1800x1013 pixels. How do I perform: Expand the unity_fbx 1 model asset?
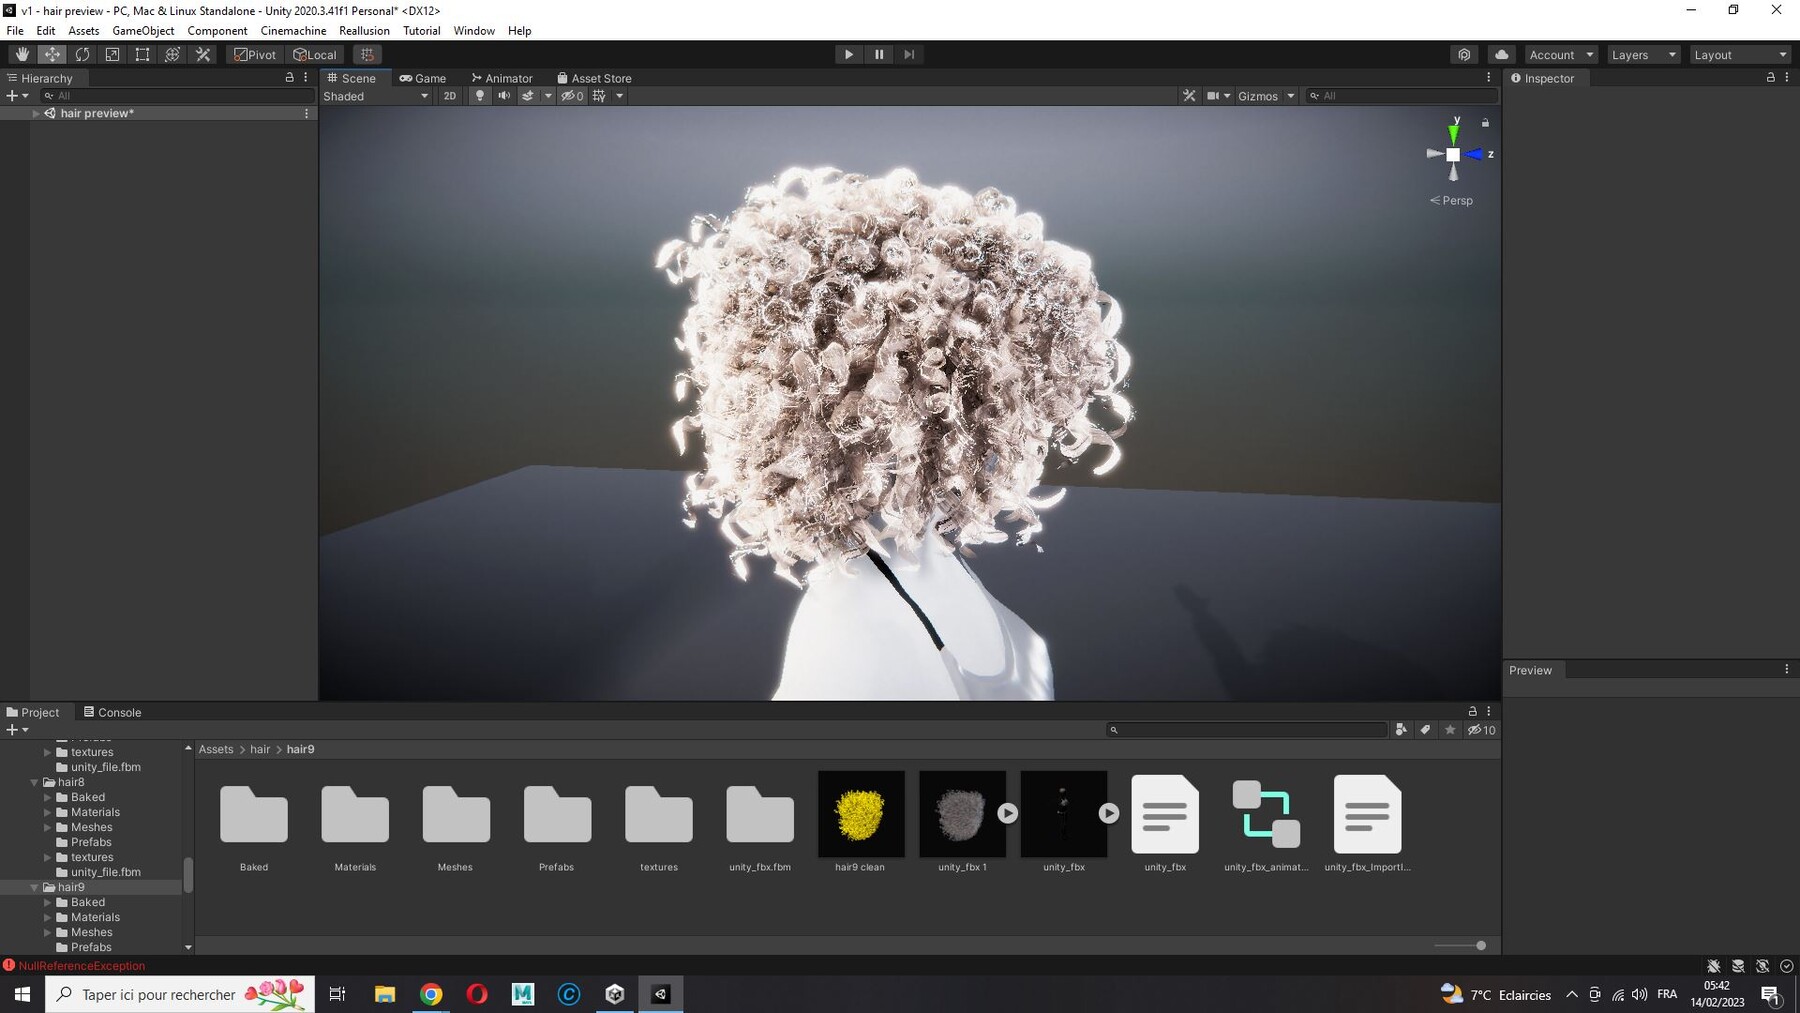point(1007,814)
